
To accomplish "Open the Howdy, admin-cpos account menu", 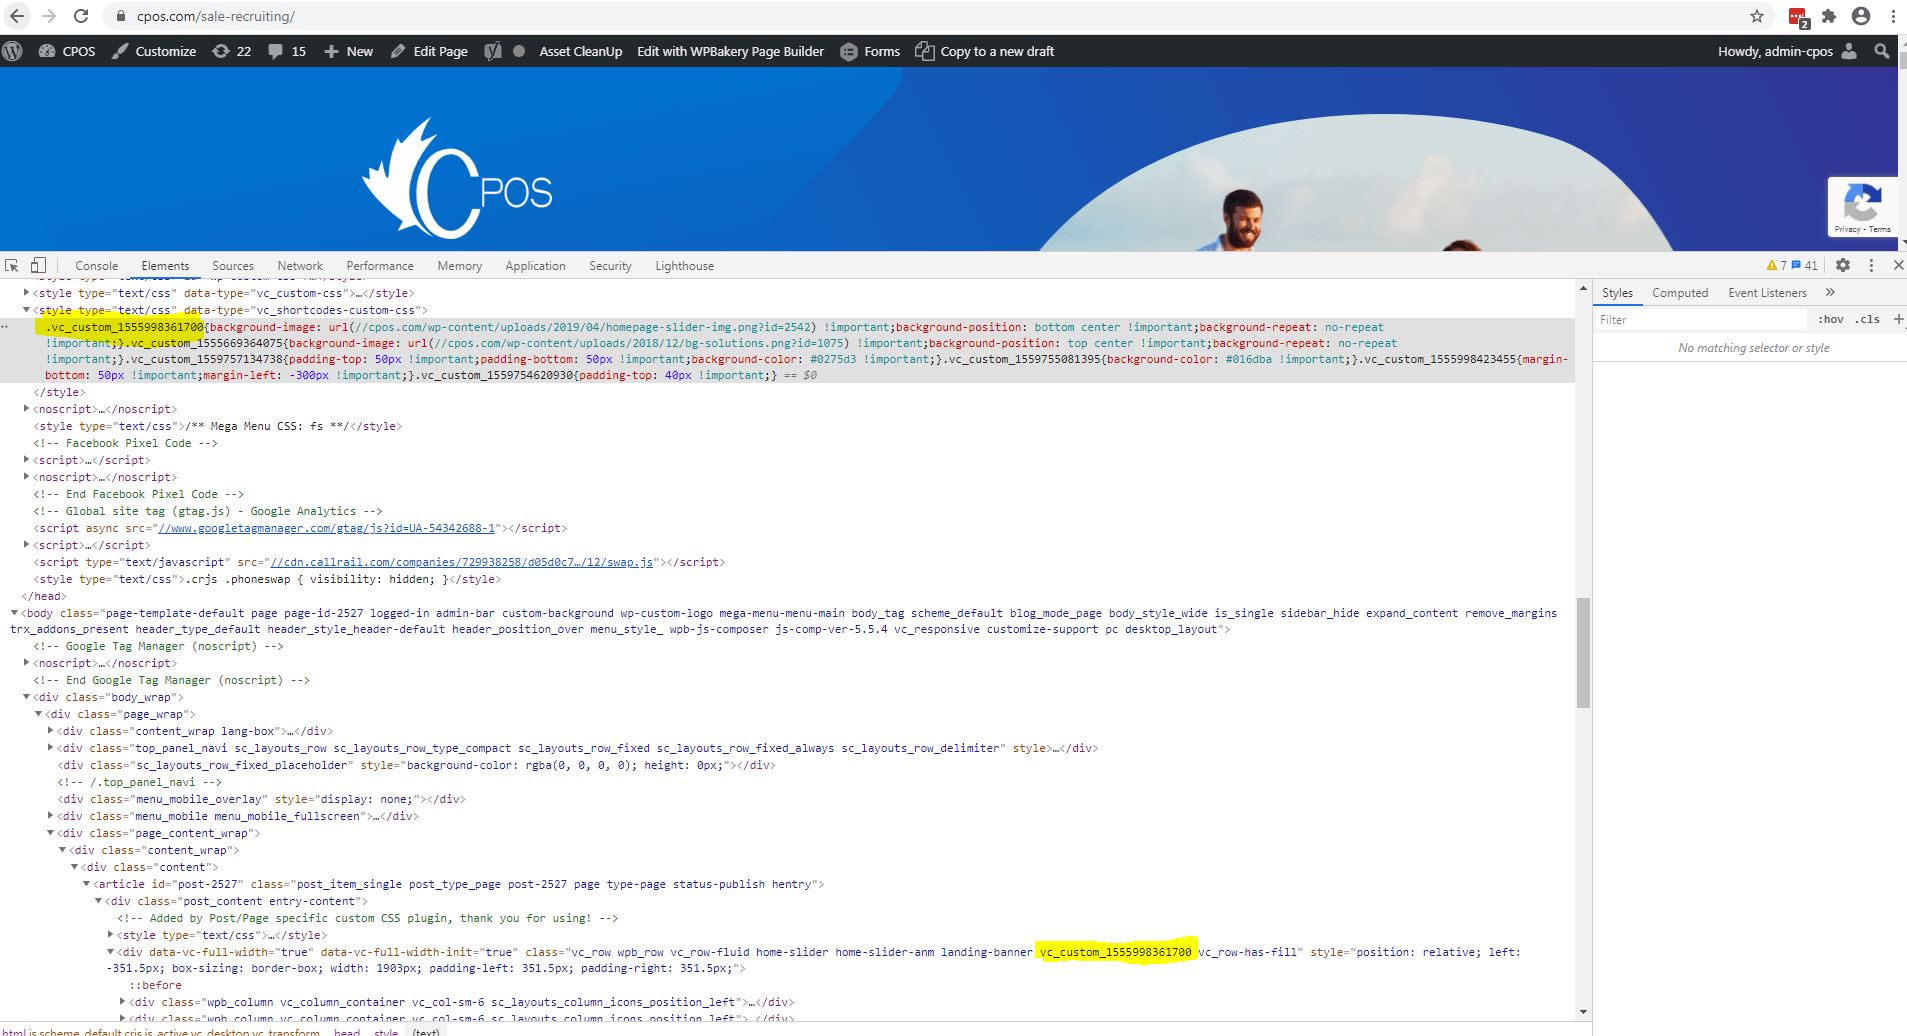I will (1787, 51).
